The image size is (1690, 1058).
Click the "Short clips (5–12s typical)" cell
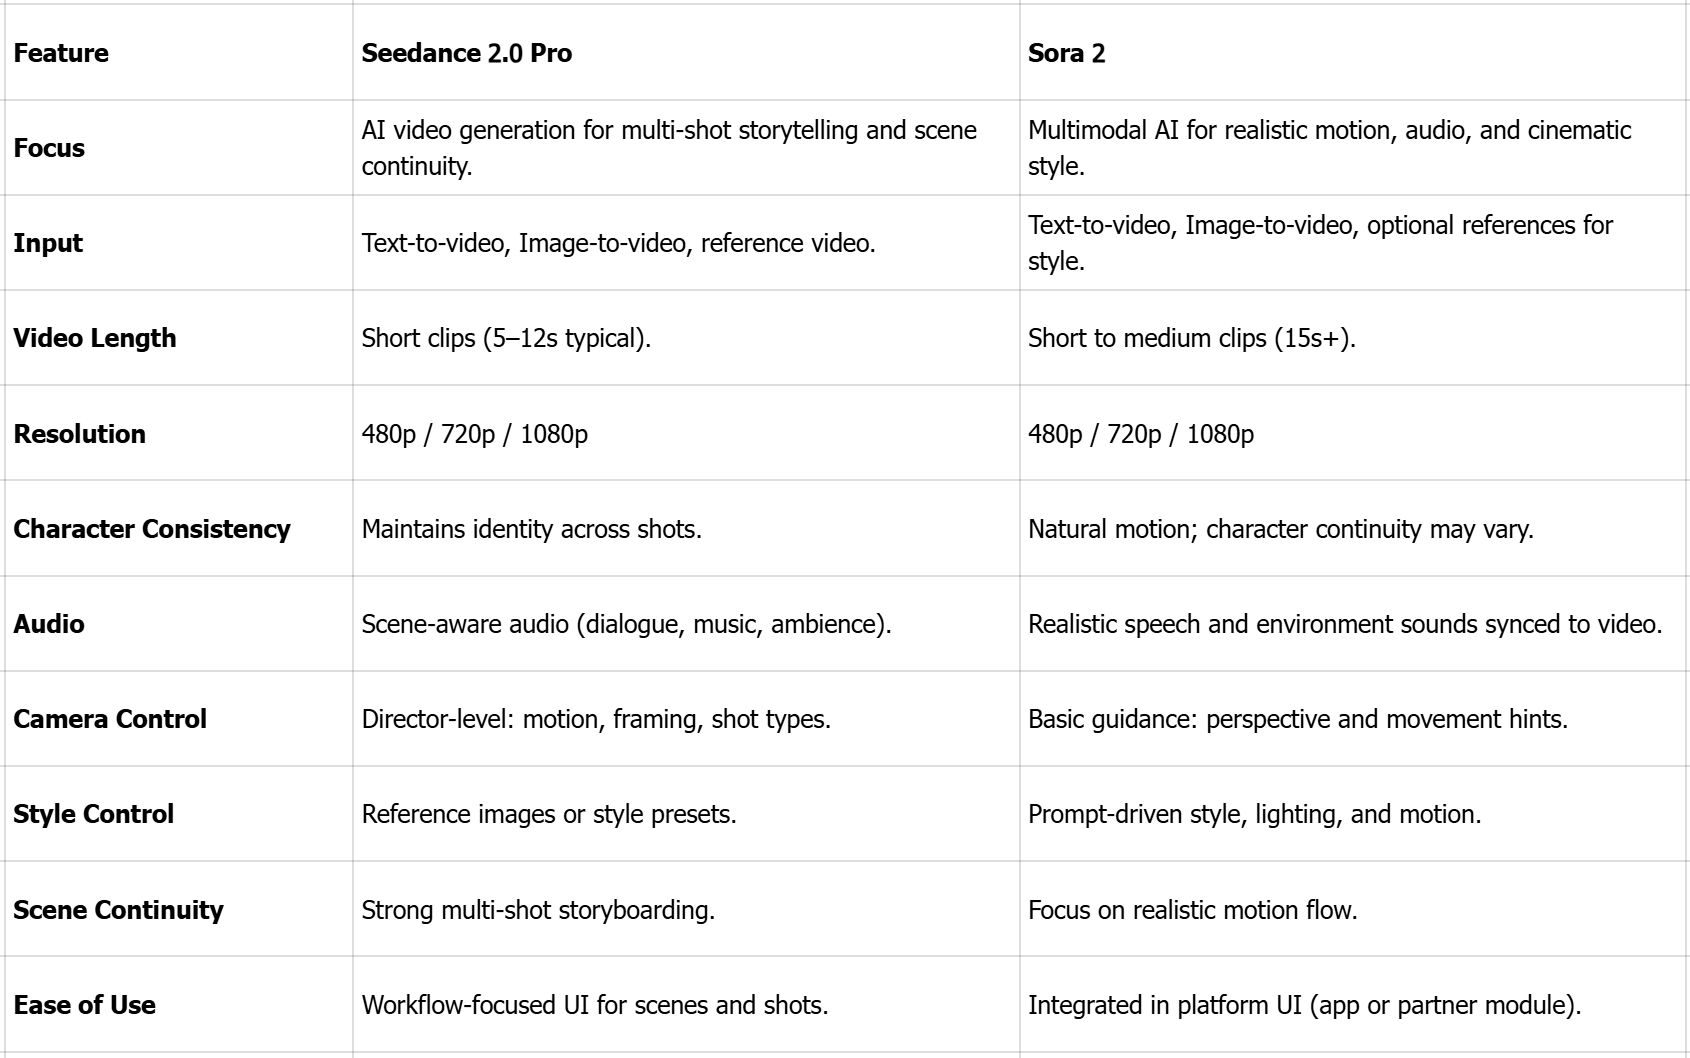[506, 338]
